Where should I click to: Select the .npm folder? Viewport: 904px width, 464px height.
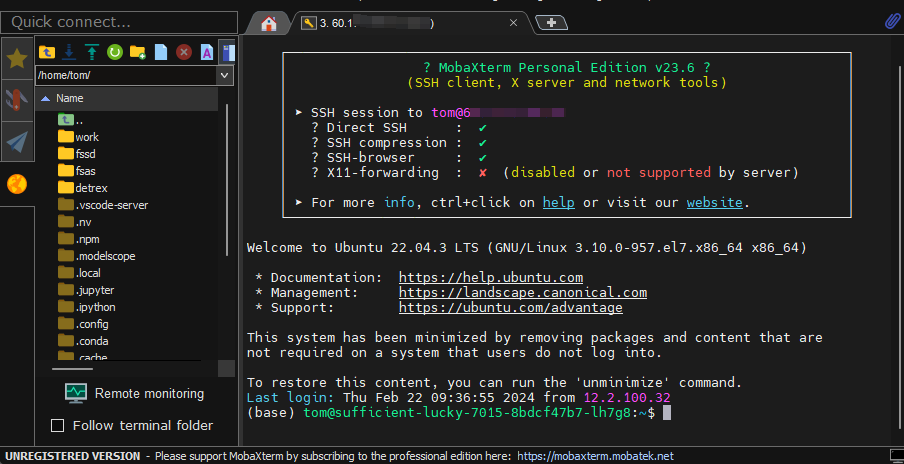click(x=79, y=239)
